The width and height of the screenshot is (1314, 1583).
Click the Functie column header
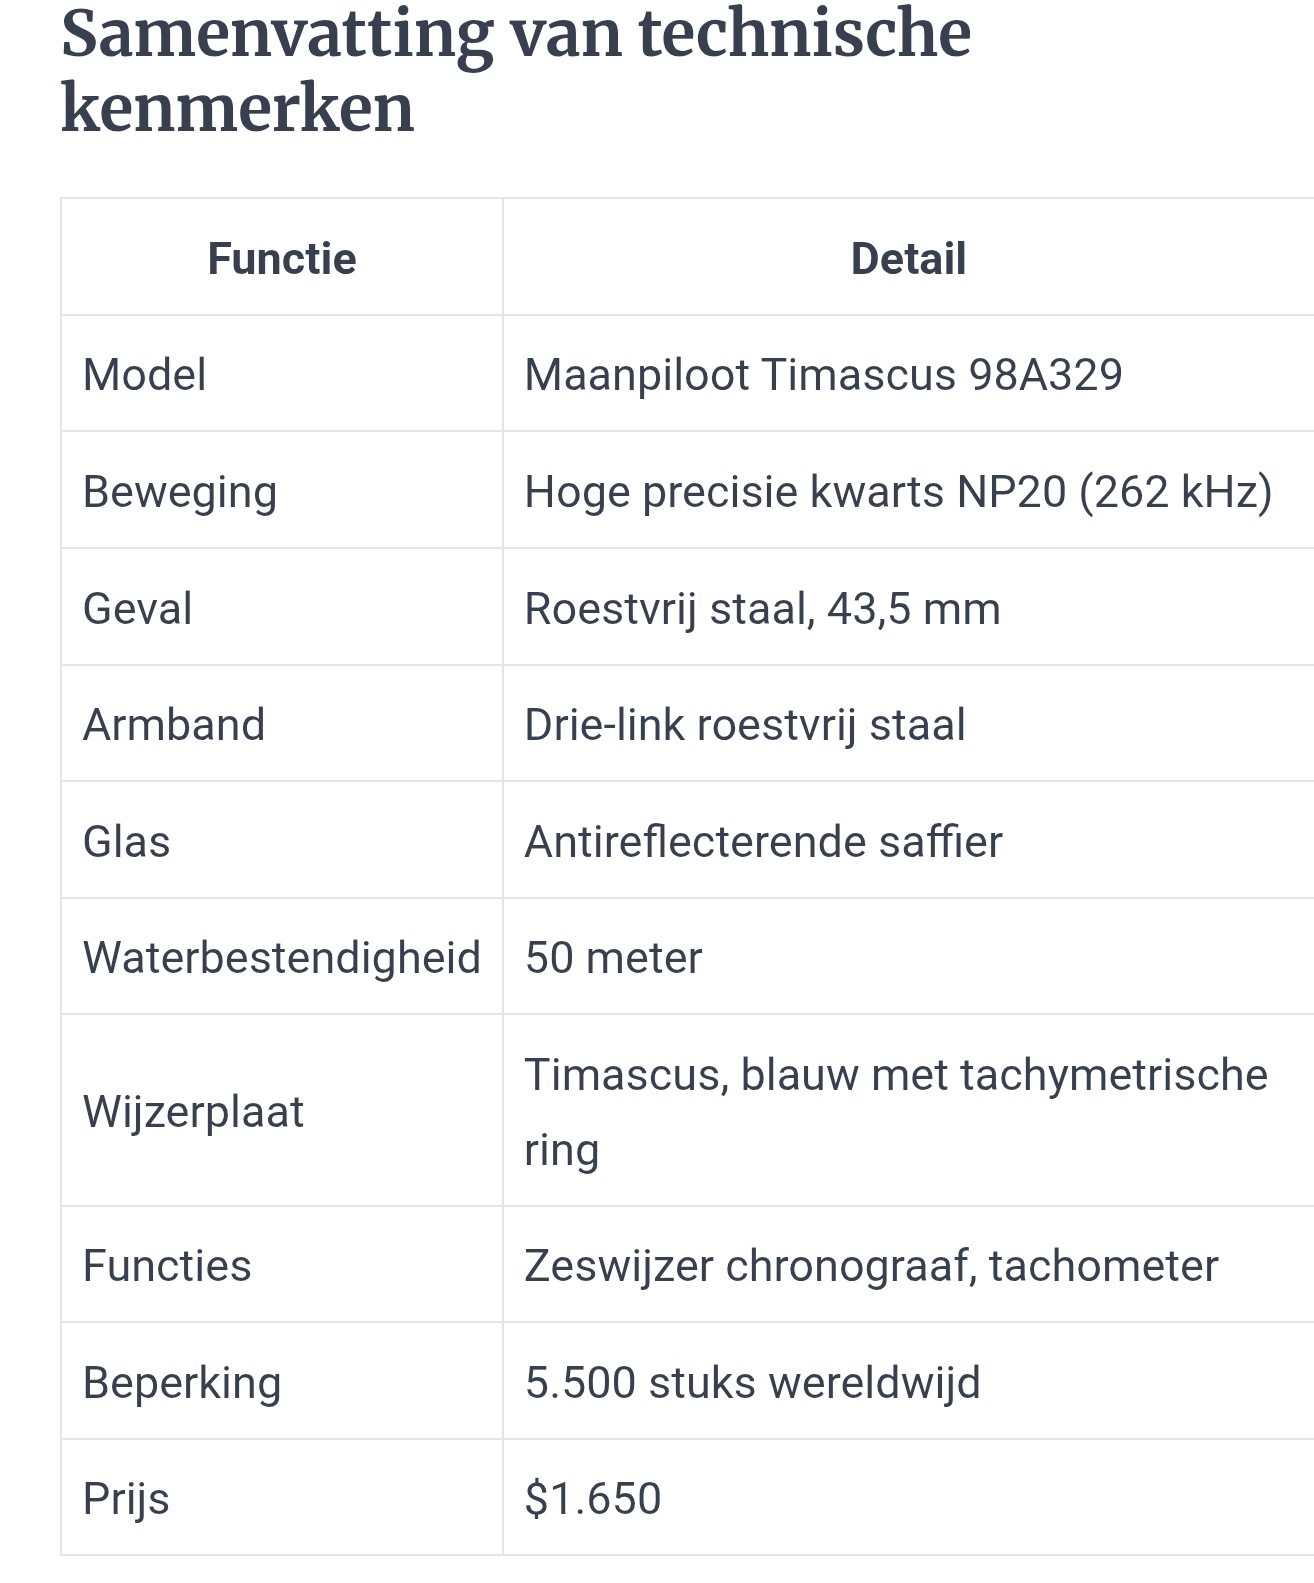coord(282,258)
